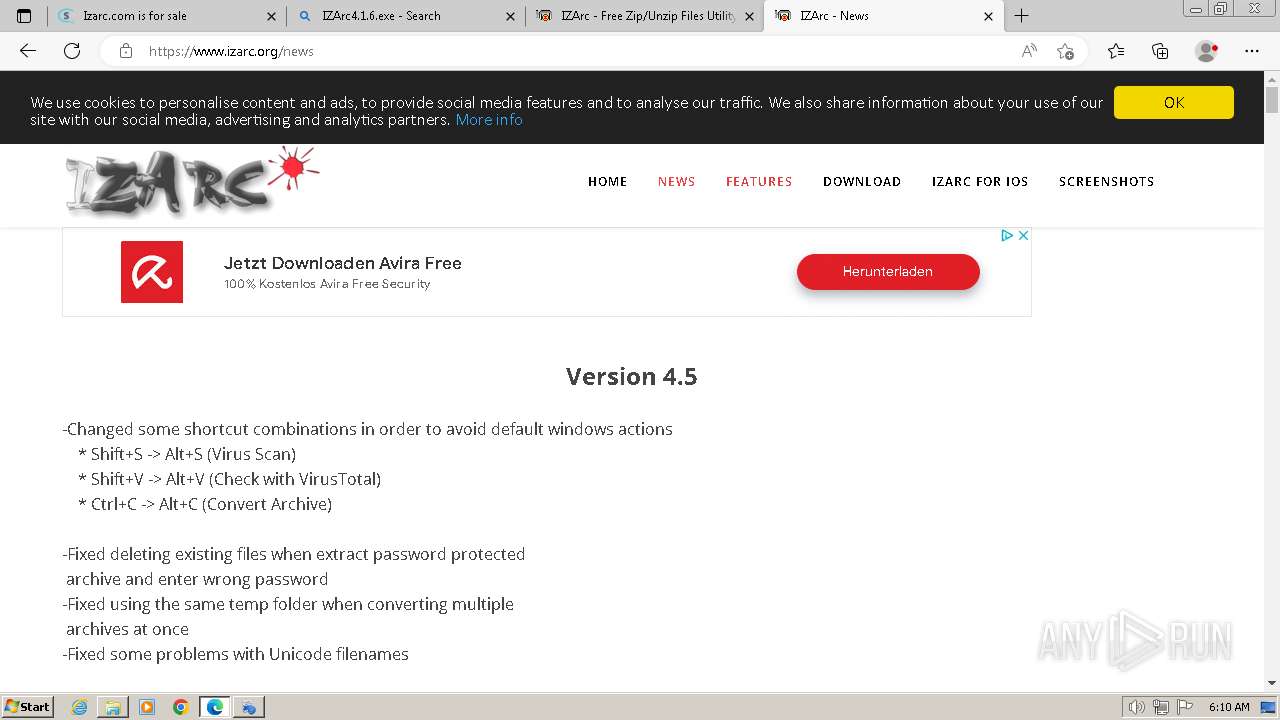Launch Chrome from the taskbar

[181, 707]
